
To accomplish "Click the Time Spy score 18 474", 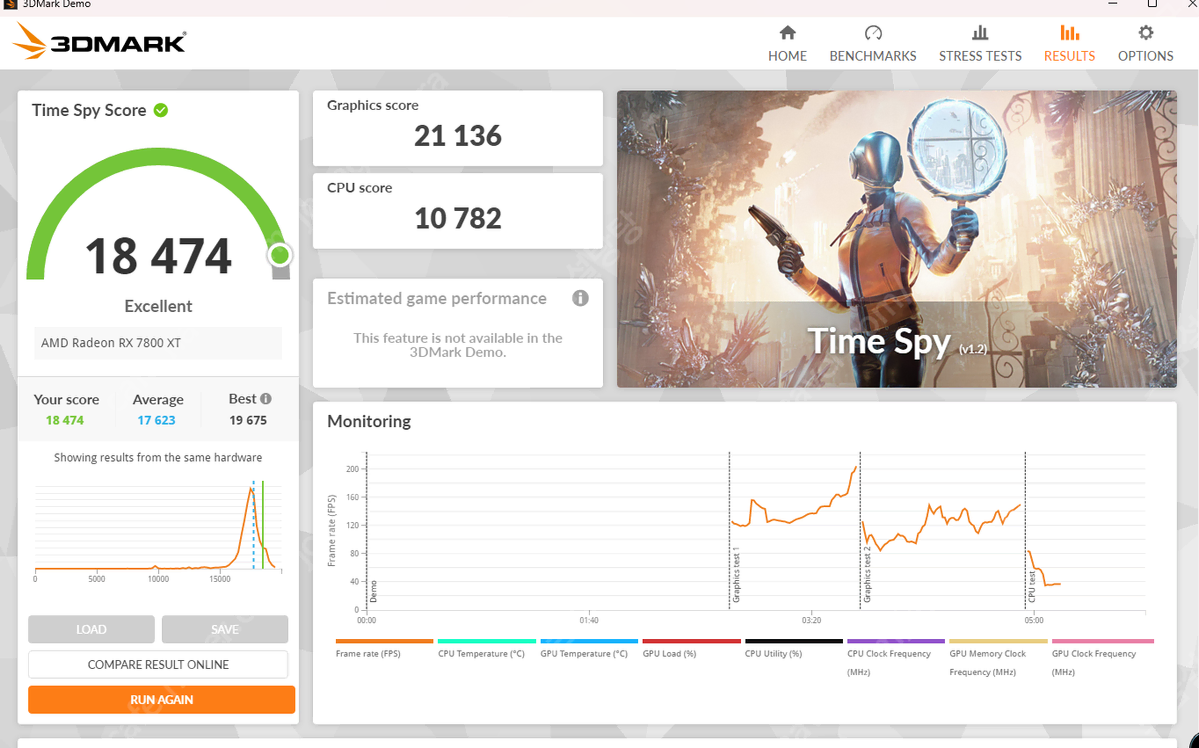I will click(x=158, y=256).
